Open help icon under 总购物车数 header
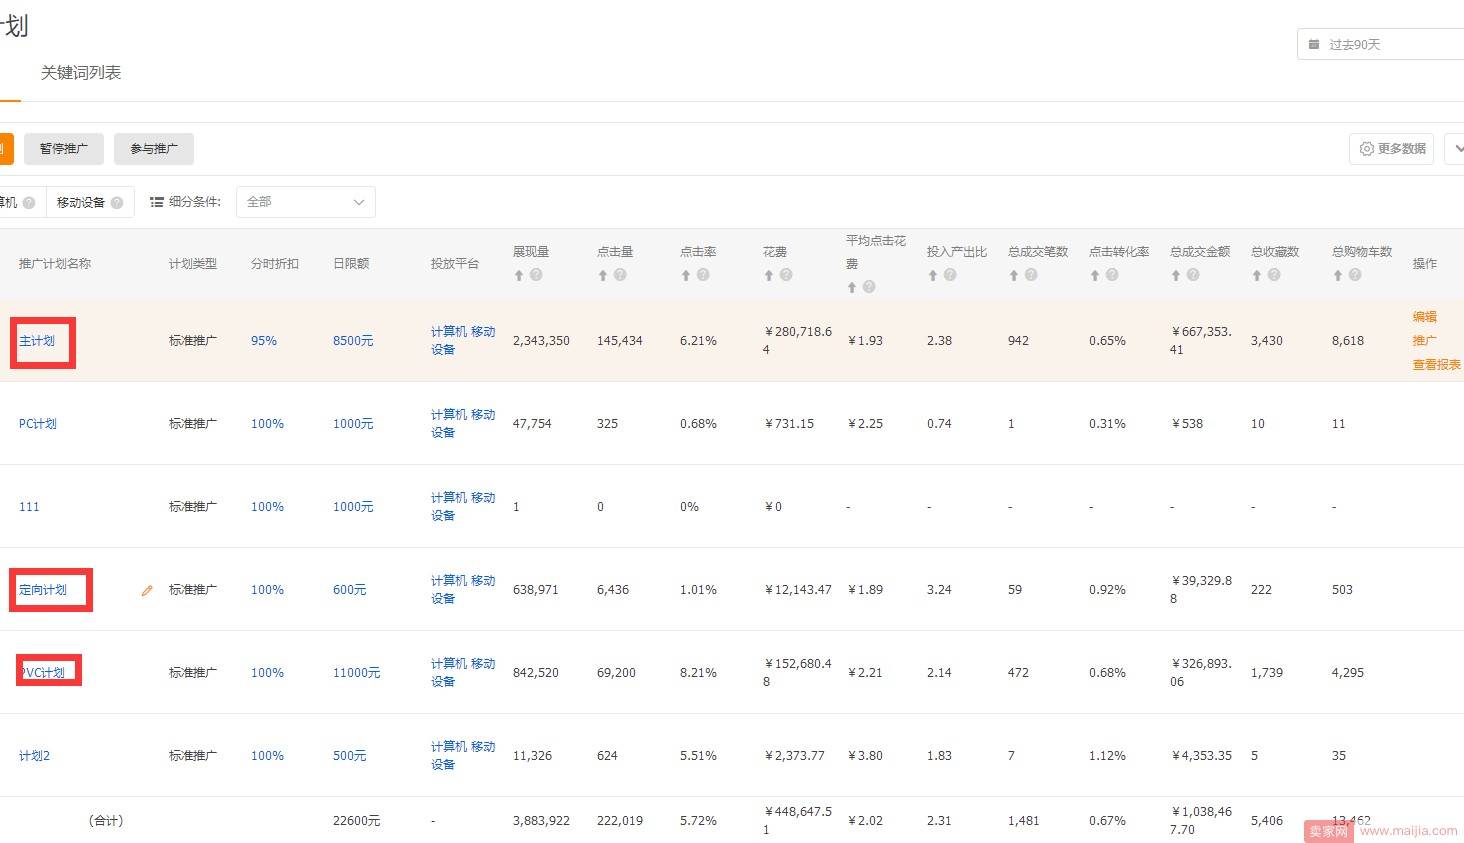The width and height of the screenshot is (1464, 843). coord(1355,275)
